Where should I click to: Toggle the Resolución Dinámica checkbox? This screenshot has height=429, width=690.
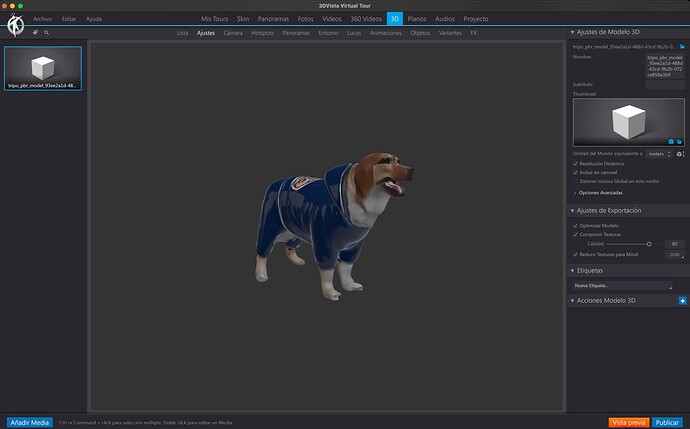(575, 163)
